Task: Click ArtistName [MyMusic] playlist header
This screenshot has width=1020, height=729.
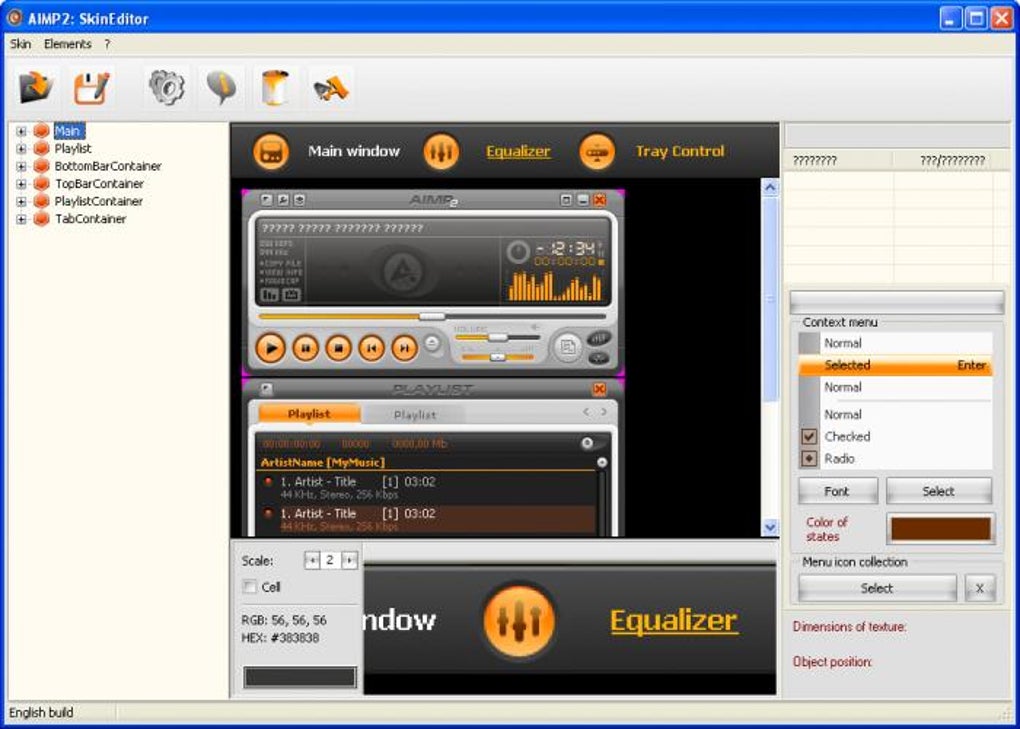Action: [323, 462]
